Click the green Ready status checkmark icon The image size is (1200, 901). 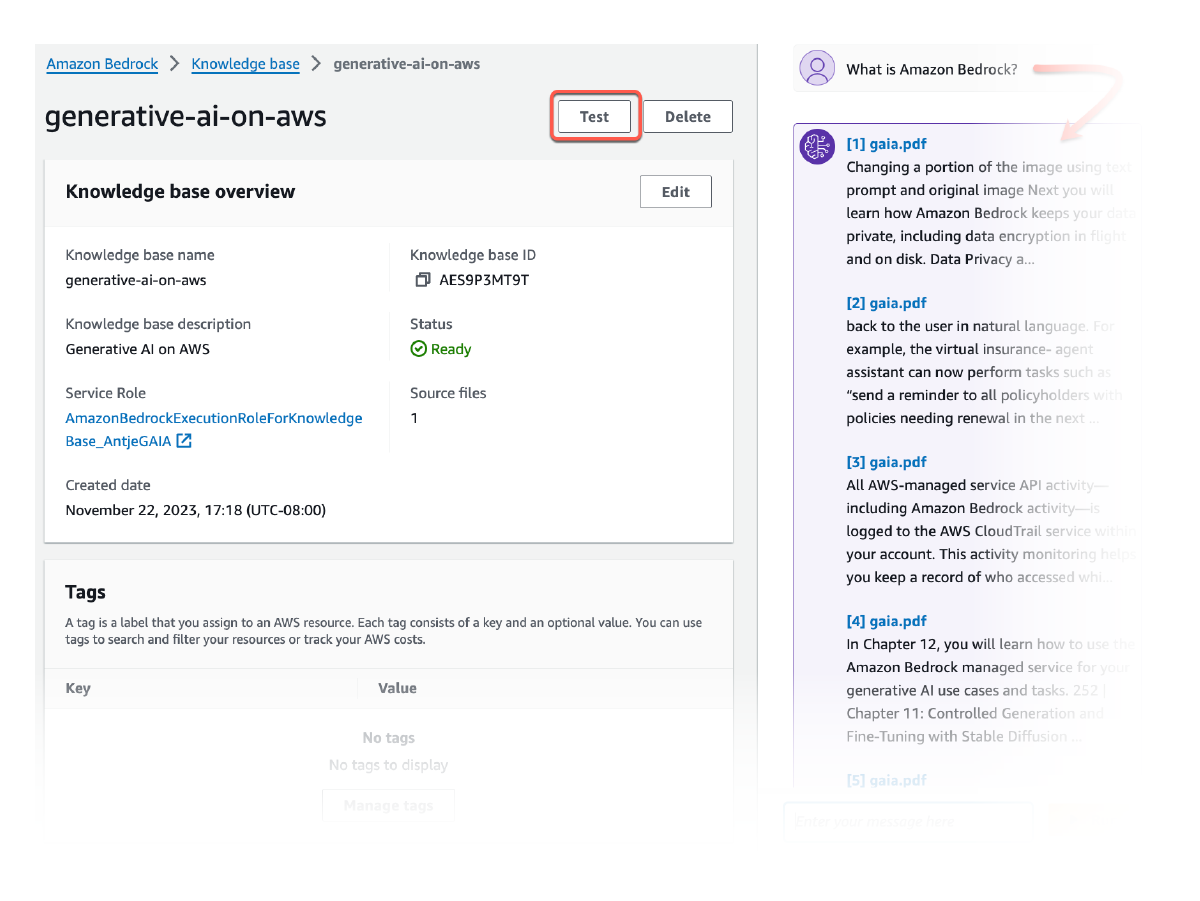[x=419, y=349]
